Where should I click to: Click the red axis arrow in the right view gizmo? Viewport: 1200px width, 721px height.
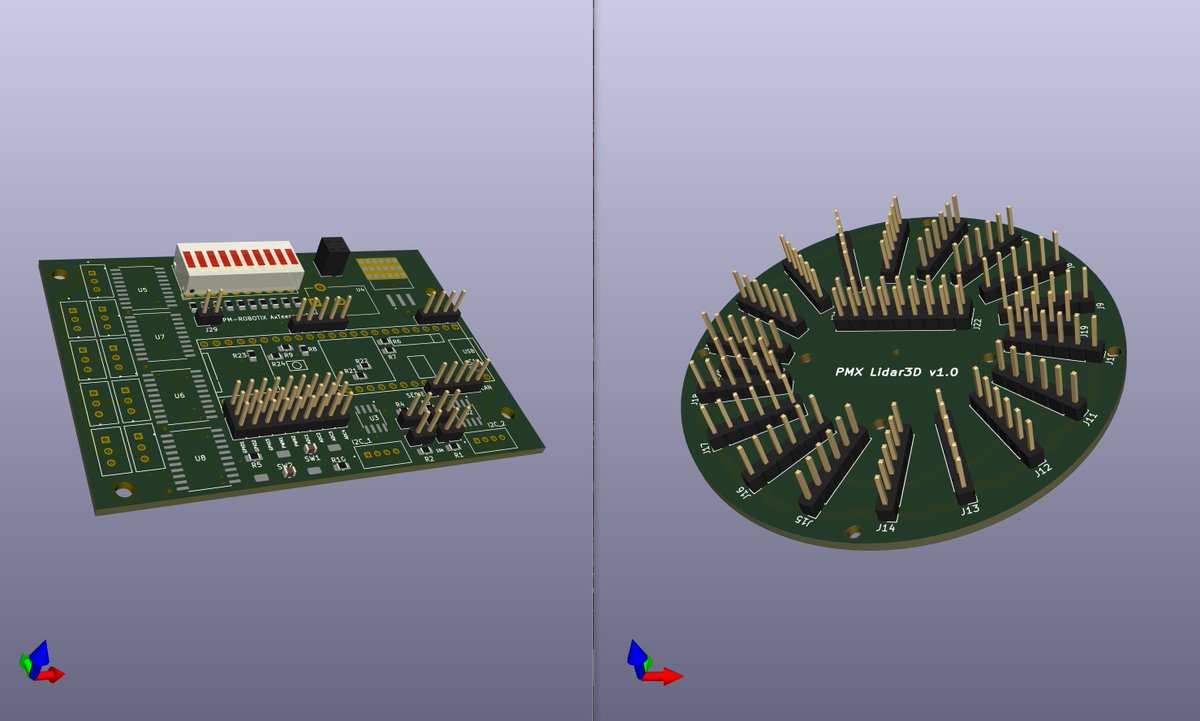pos(665,676)
